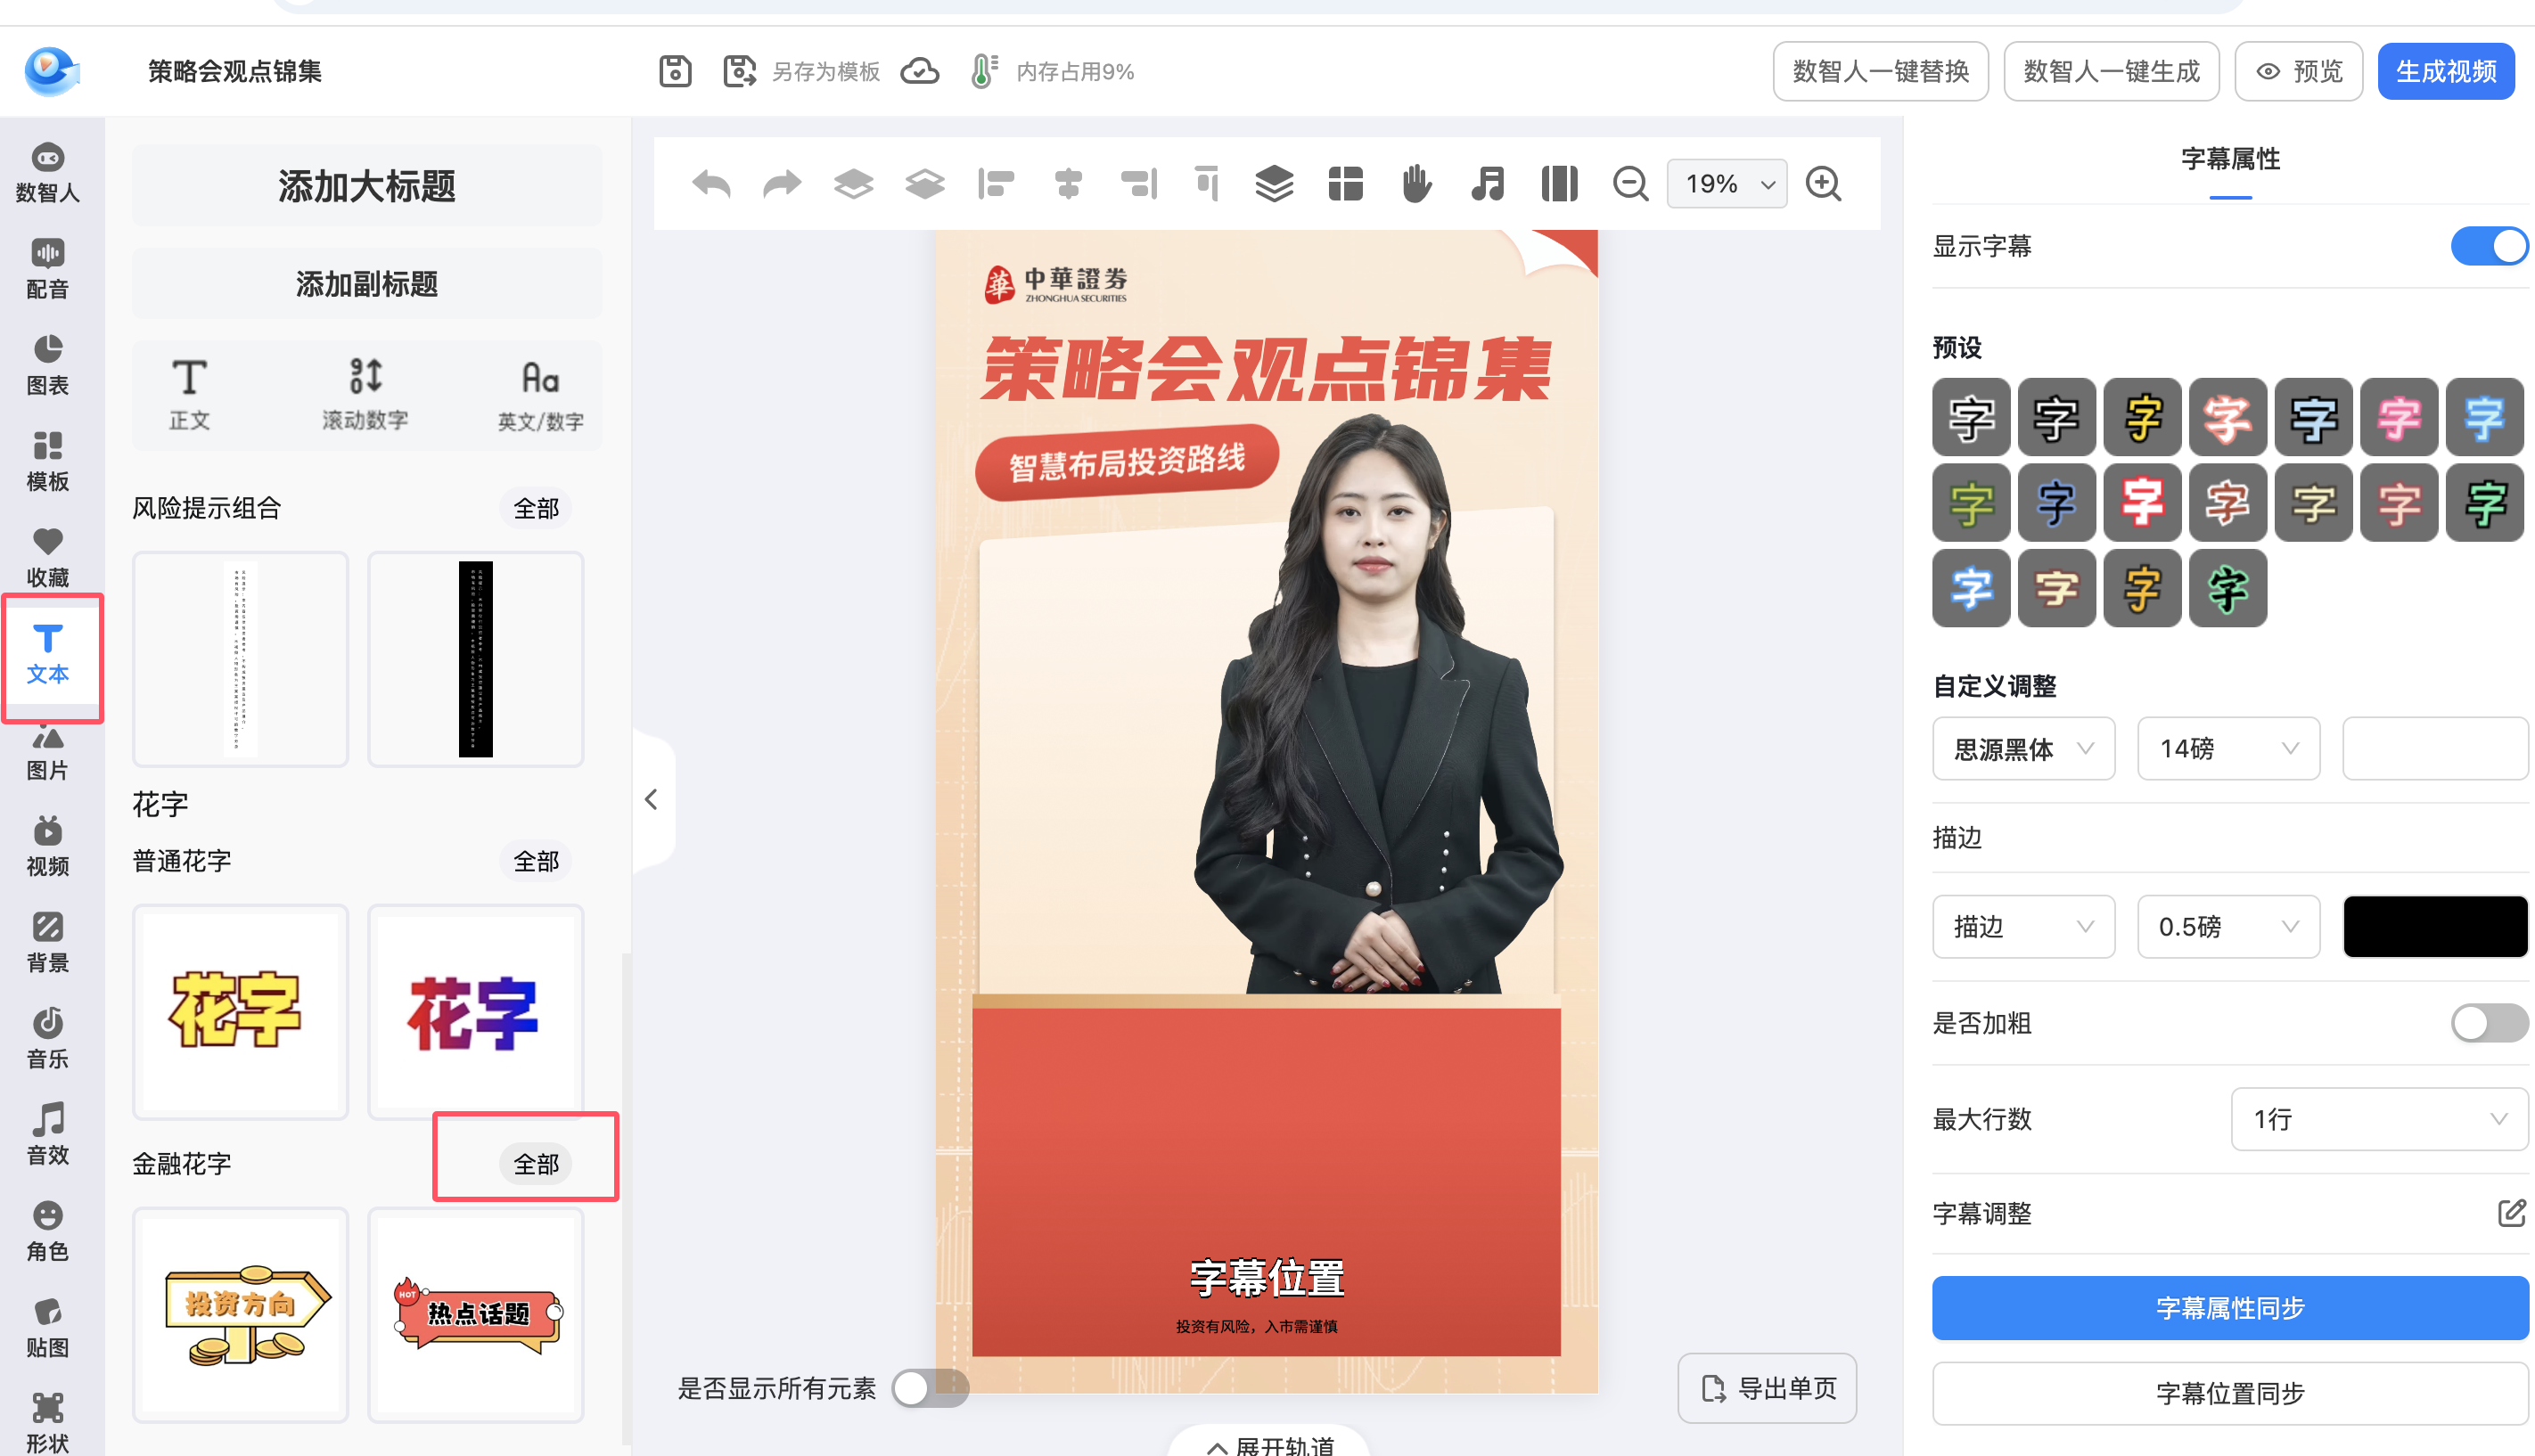The height and width of the screenshot is (1456, 2535).
Task: Click the 生成视频 button
Action: coord(2445,72)
